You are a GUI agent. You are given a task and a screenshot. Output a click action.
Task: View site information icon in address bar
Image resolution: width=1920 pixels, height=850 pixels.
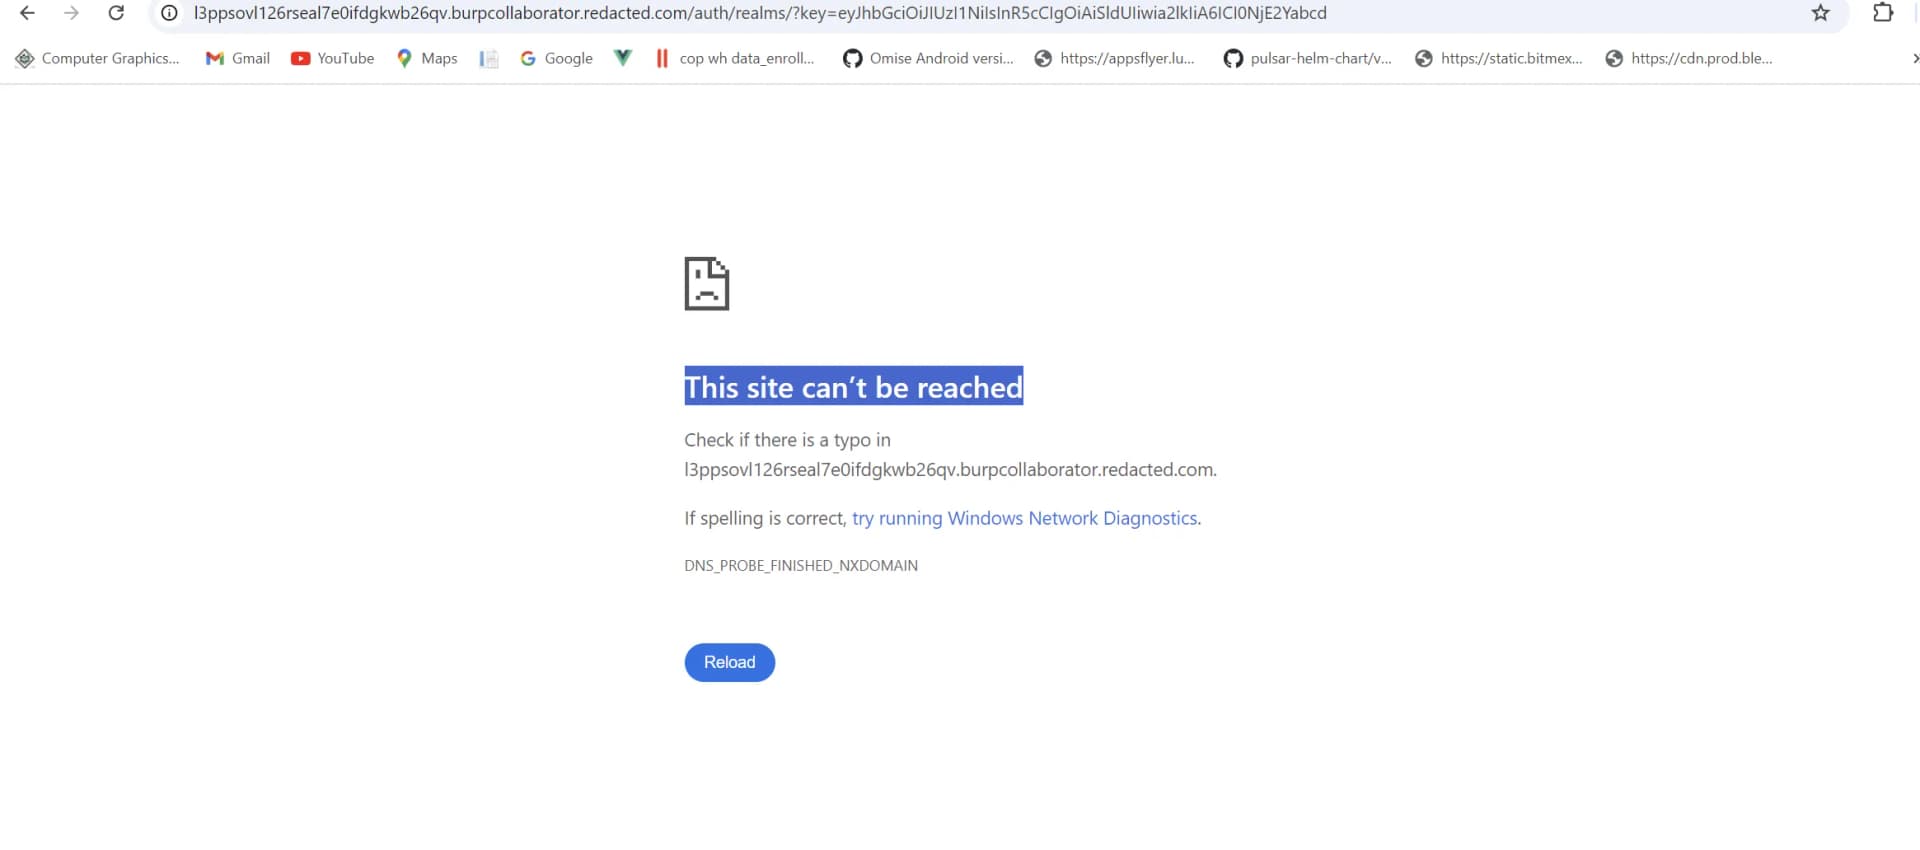[169, 13]
